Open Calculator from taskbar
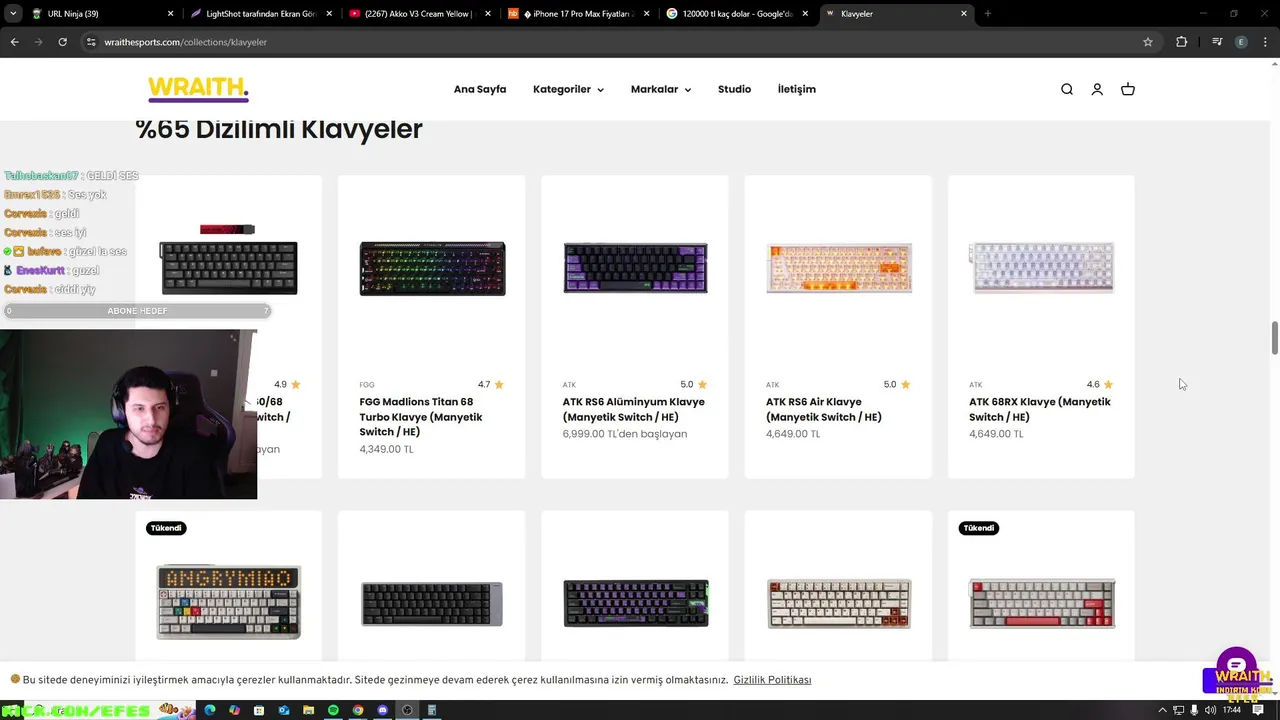 tap(432, 710)
